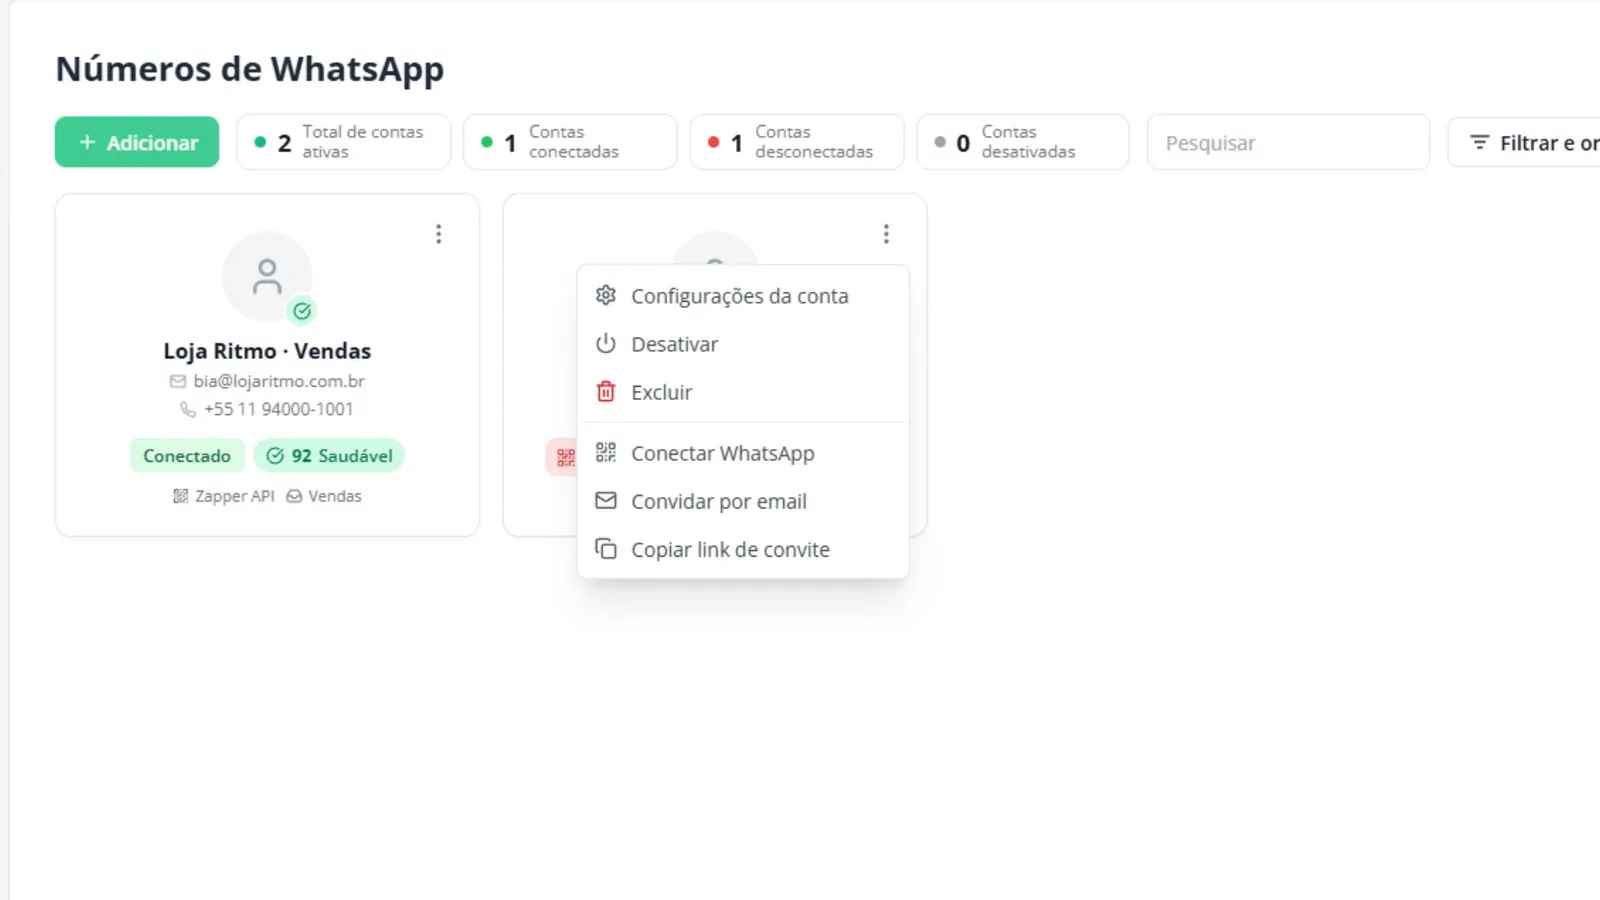Click the QR code icon beside Conectar WhatsApp
1600x900 pixels.
coord(606,452)
